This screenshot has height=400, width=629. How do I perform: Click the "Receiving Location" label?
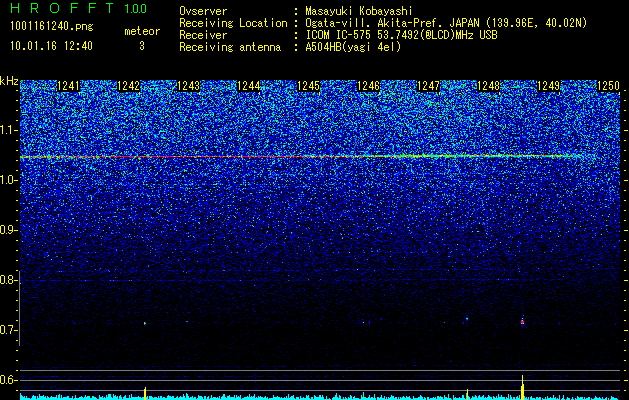(233, 23)
